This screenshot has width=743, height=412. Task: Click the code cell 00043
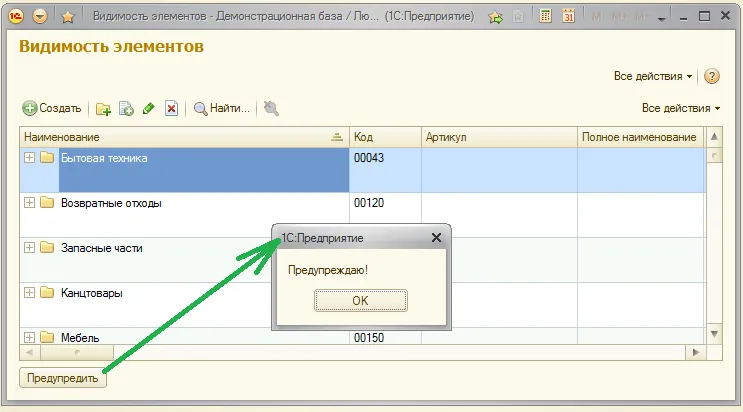pyautogui.click(x=385, y=170)
